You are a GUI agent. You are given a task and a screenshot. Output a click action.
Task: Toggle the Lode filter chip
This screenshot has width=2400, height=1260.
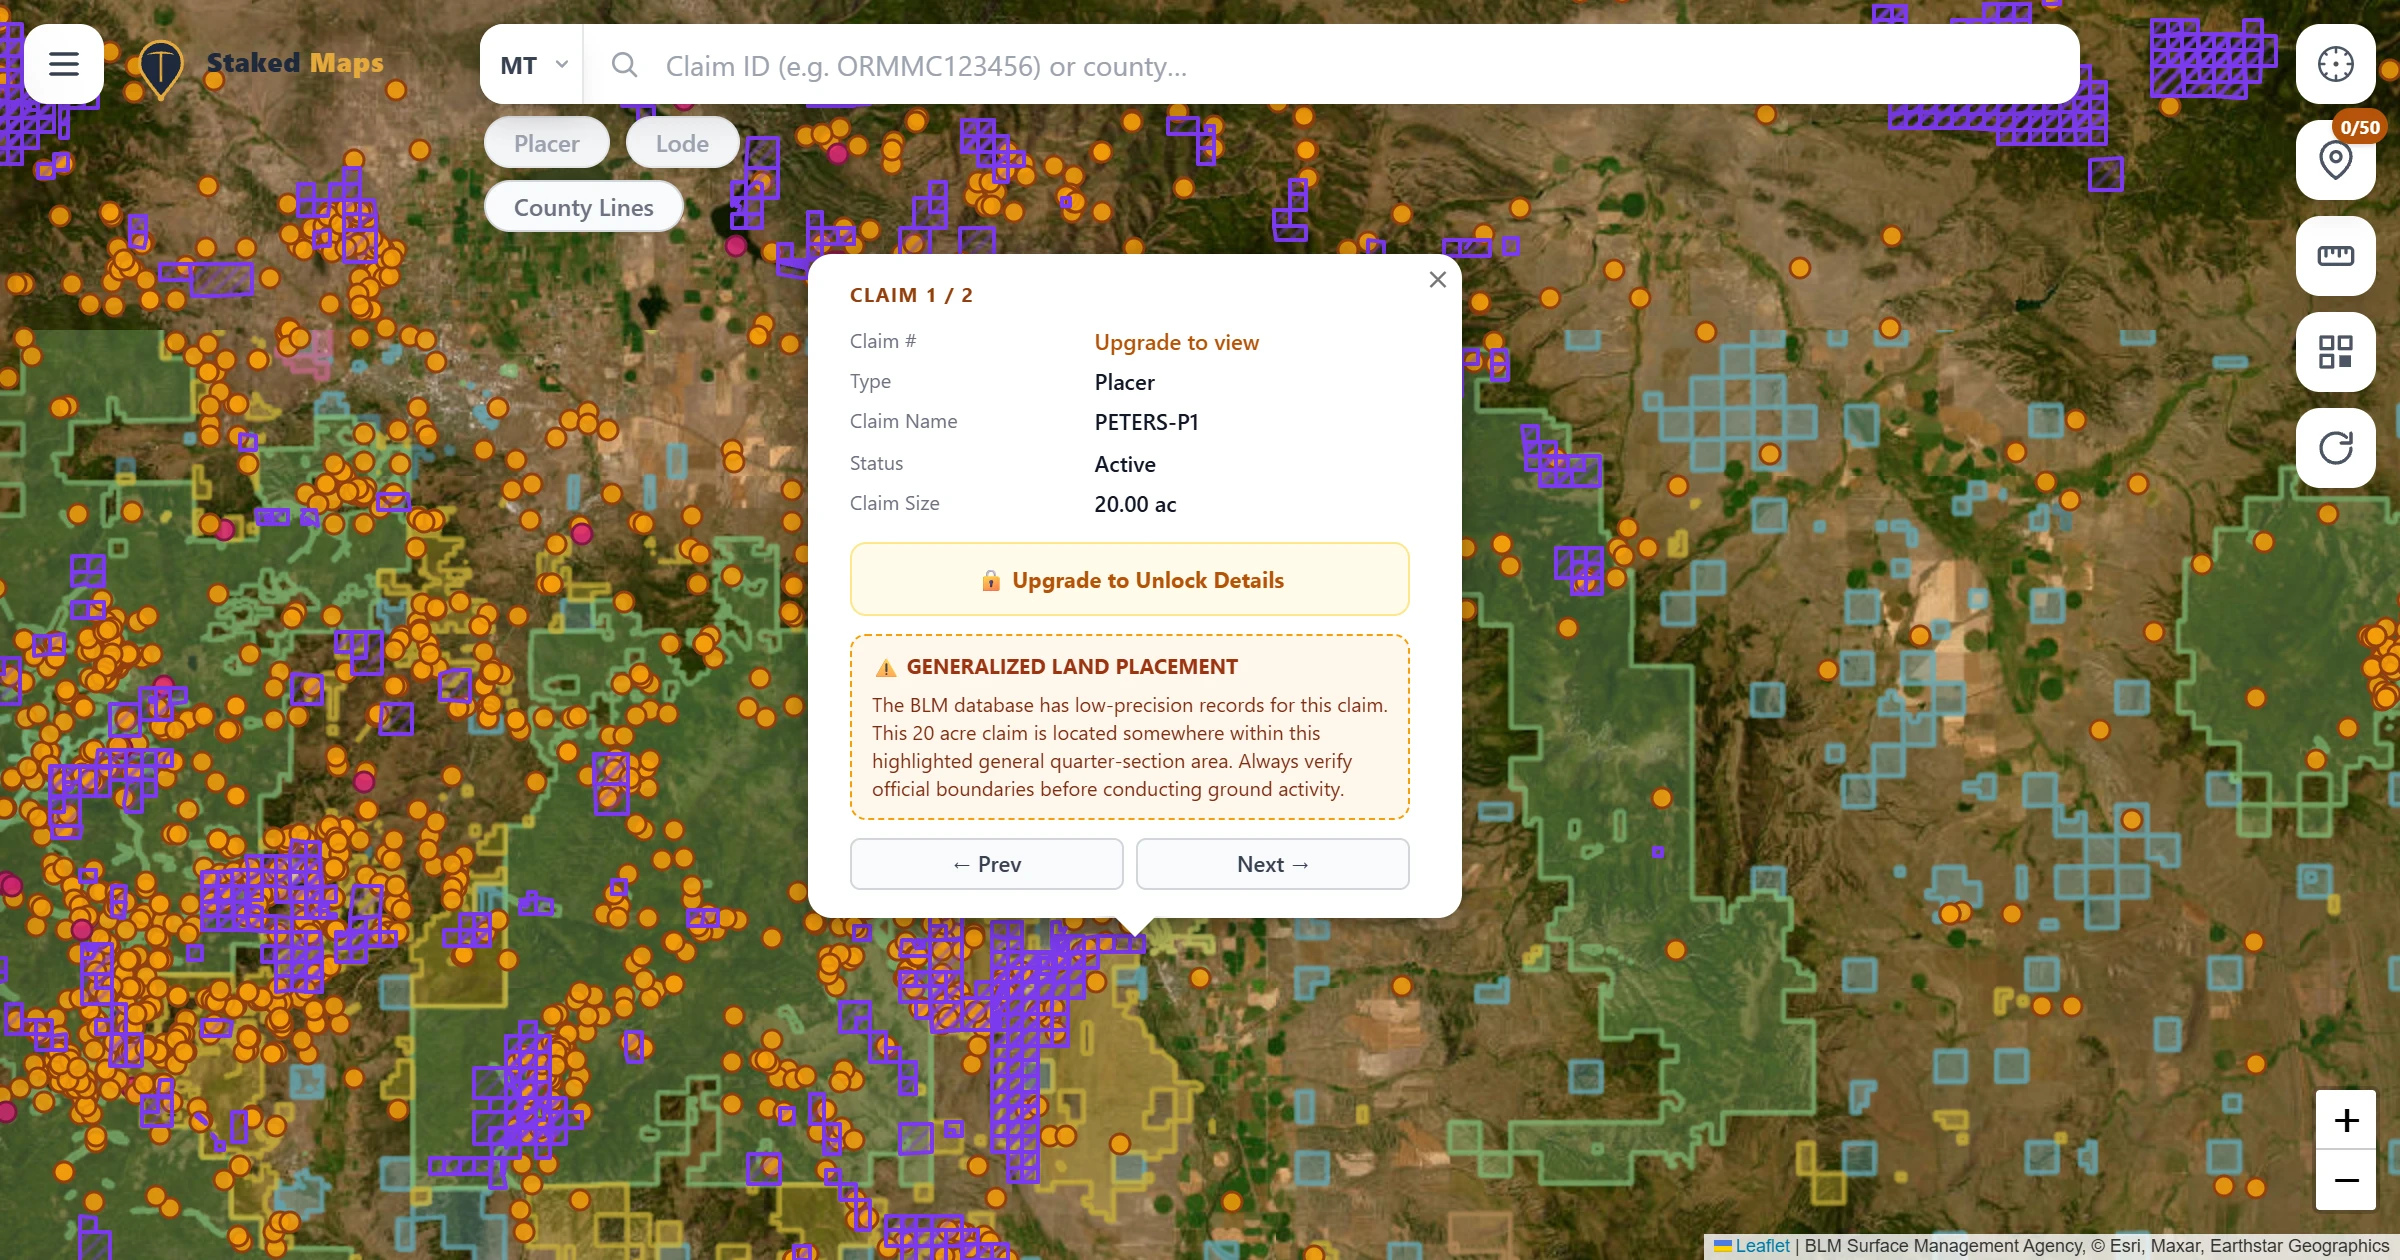682,143
